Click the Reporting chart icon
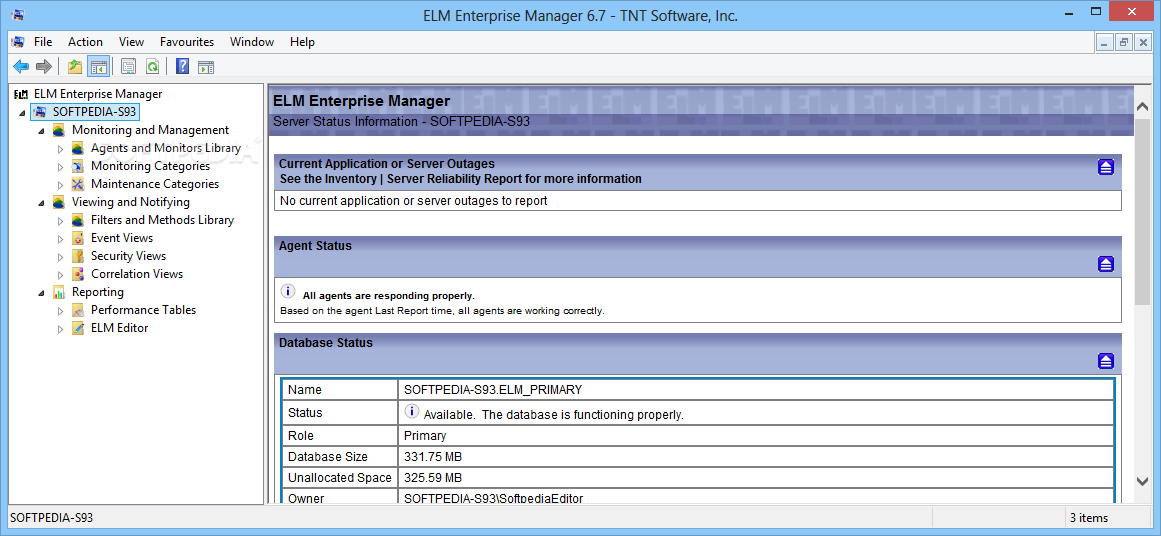 click(x=58, y=292)
